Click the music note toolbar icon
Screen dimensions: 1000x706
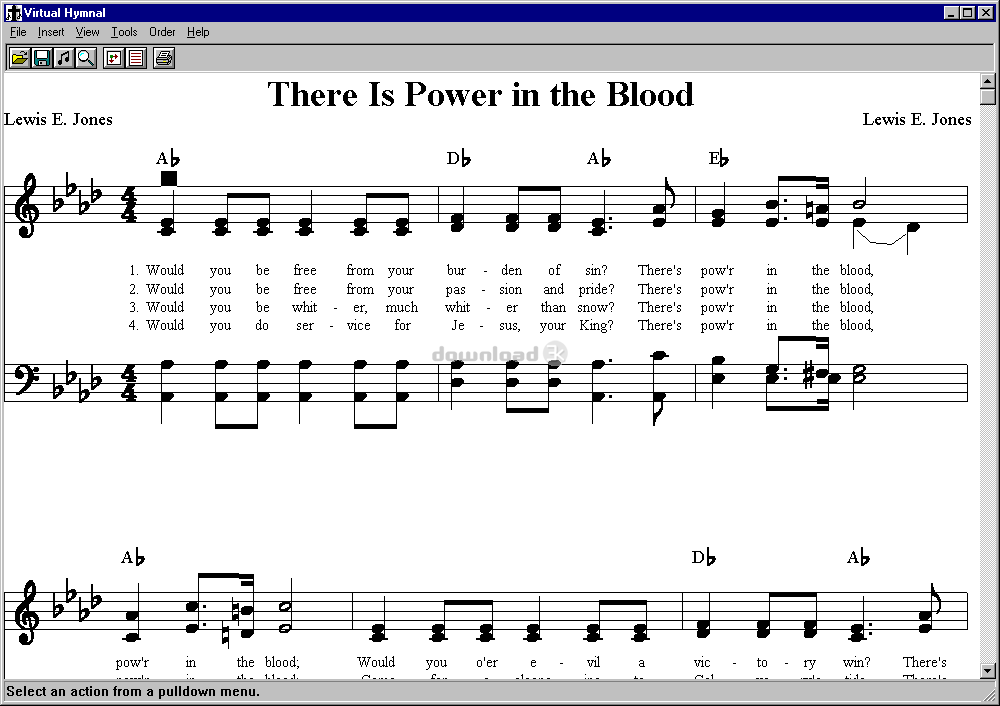pos(64,59)
